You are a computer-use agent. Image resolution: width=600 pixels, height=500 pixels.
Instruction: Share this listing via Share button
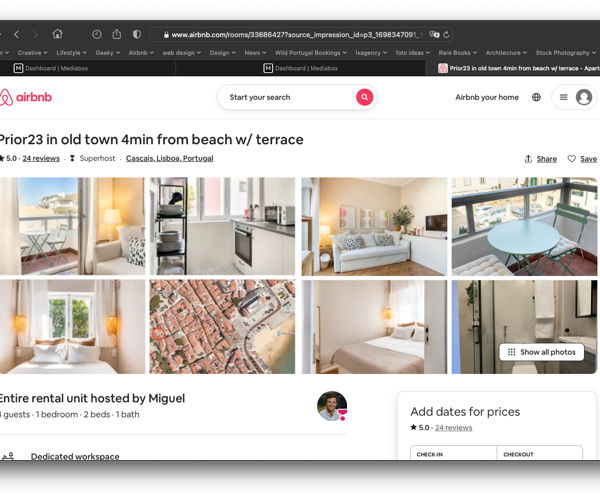(540, 159)
